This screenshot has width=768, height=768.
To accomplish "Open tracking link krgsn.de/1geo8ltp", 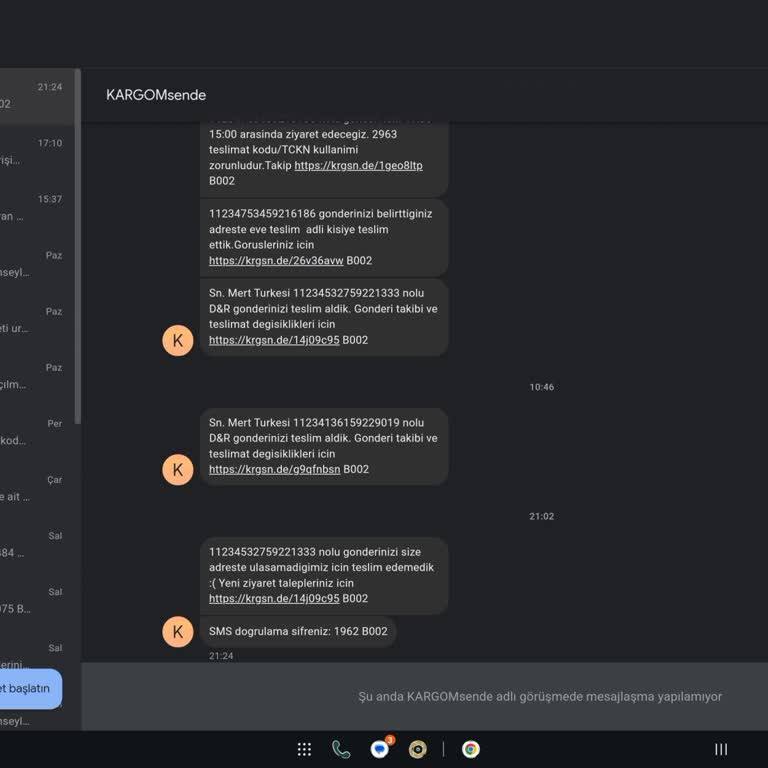I will click(x=359, y=166).
